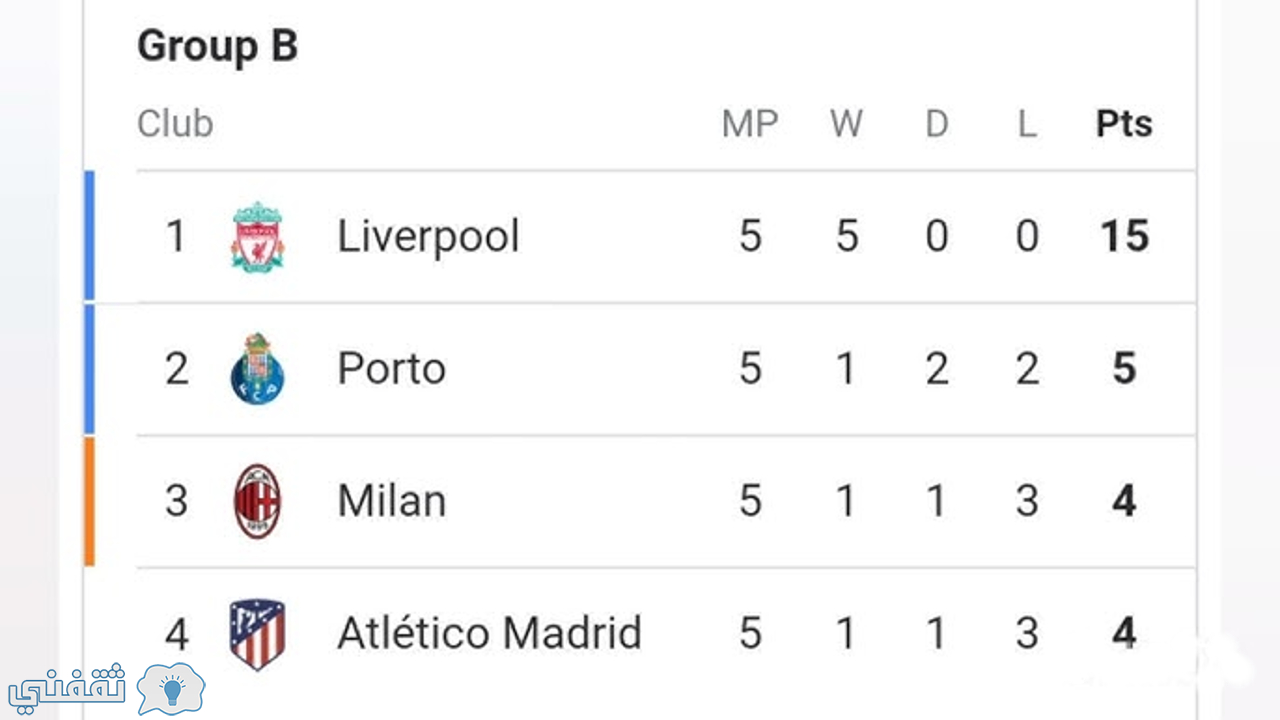Click the L column header
Screen dimensions: 1280x720
pyautogui.click(x=1027, y=124)
